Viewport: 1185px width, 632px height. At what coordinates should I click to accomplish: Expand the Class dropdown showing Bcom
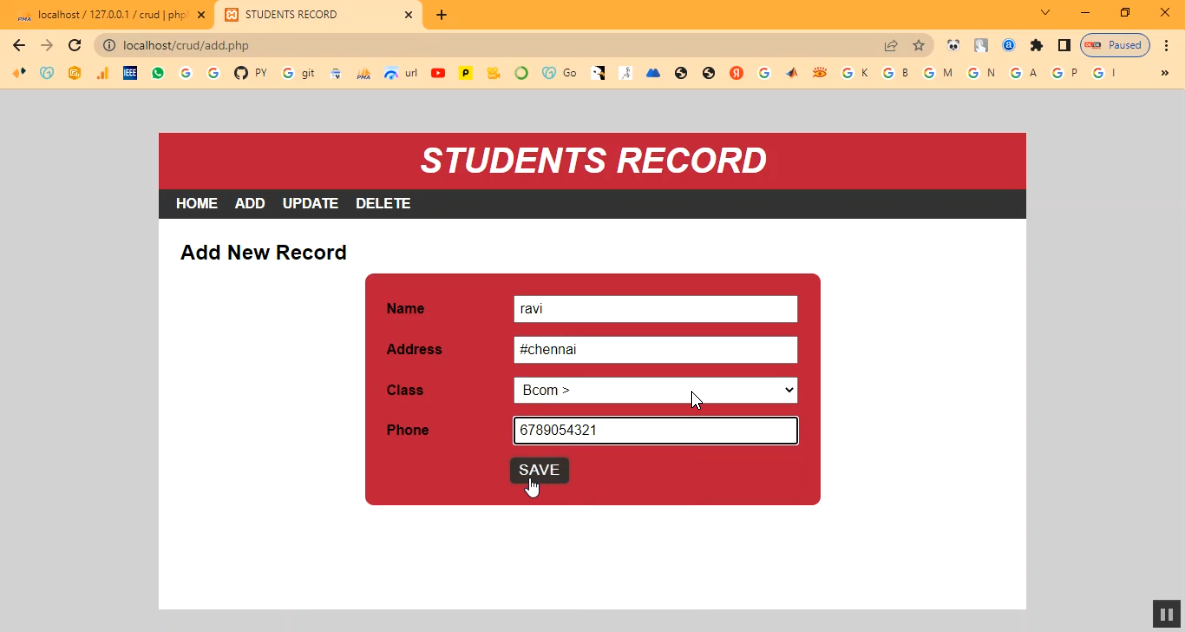coord(655,390)
